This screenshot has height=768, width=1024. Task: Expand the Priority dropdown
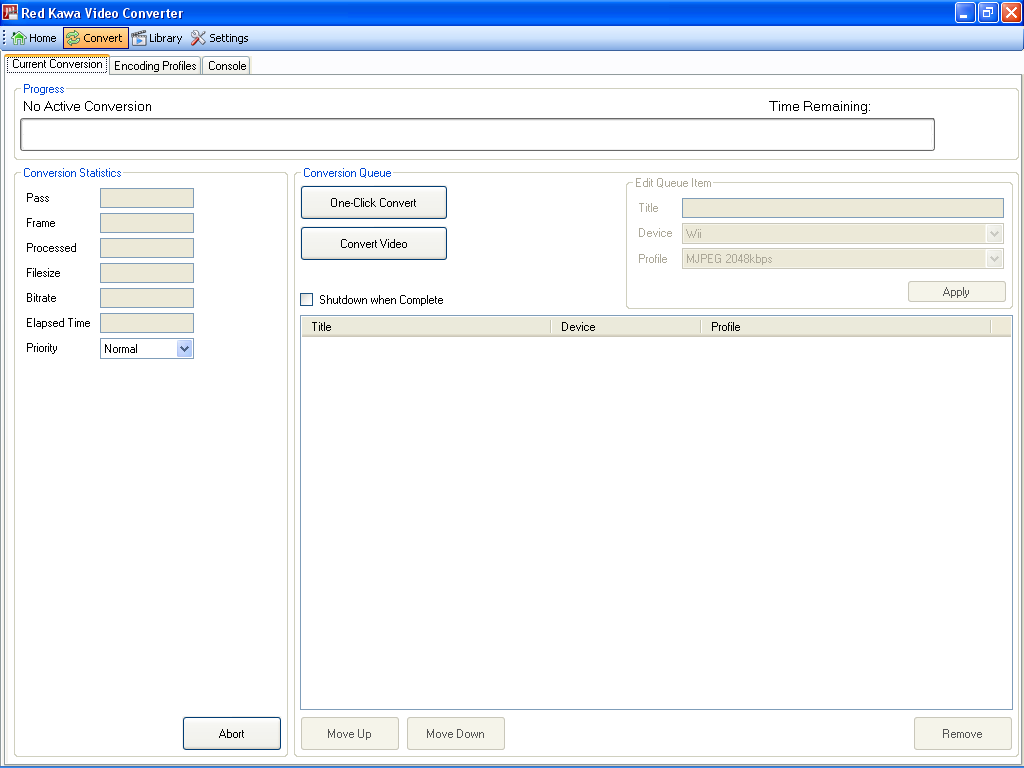tap(184, 349)
